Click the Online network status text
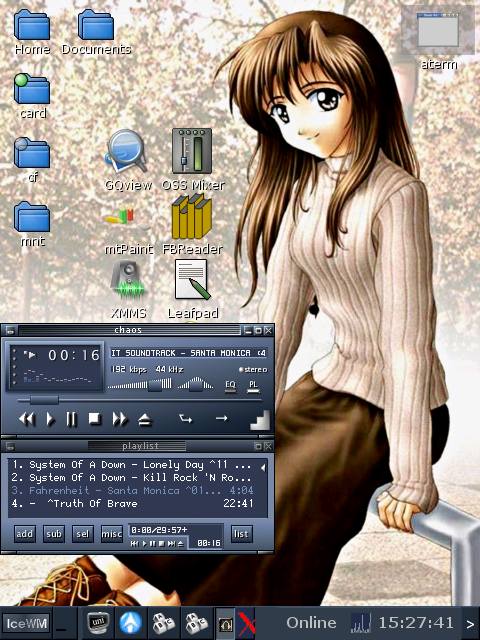Viewport: 480px width, 640px height. point(311,623)
